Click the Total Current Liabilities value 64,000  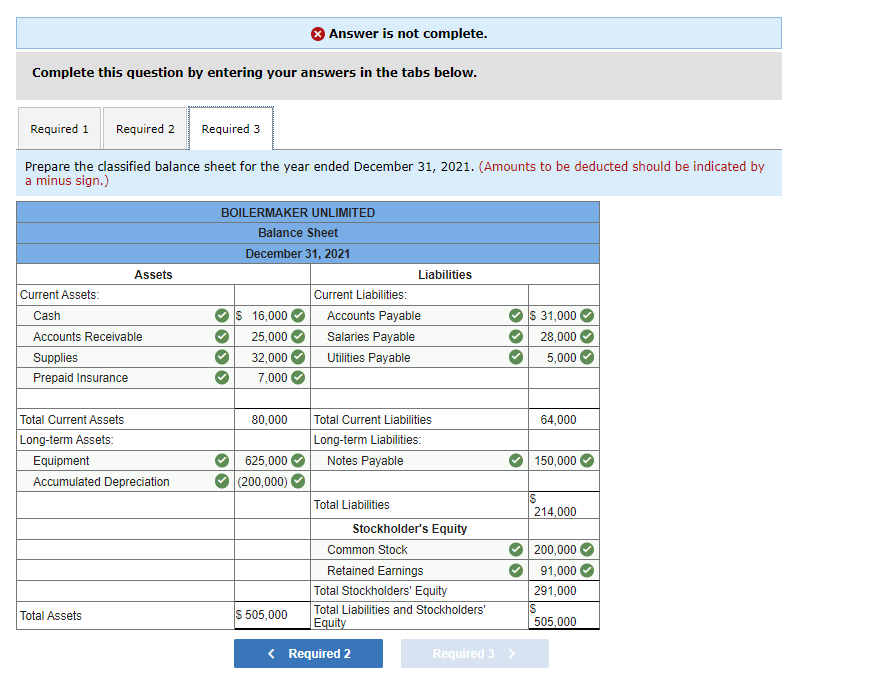click(558, 420)
